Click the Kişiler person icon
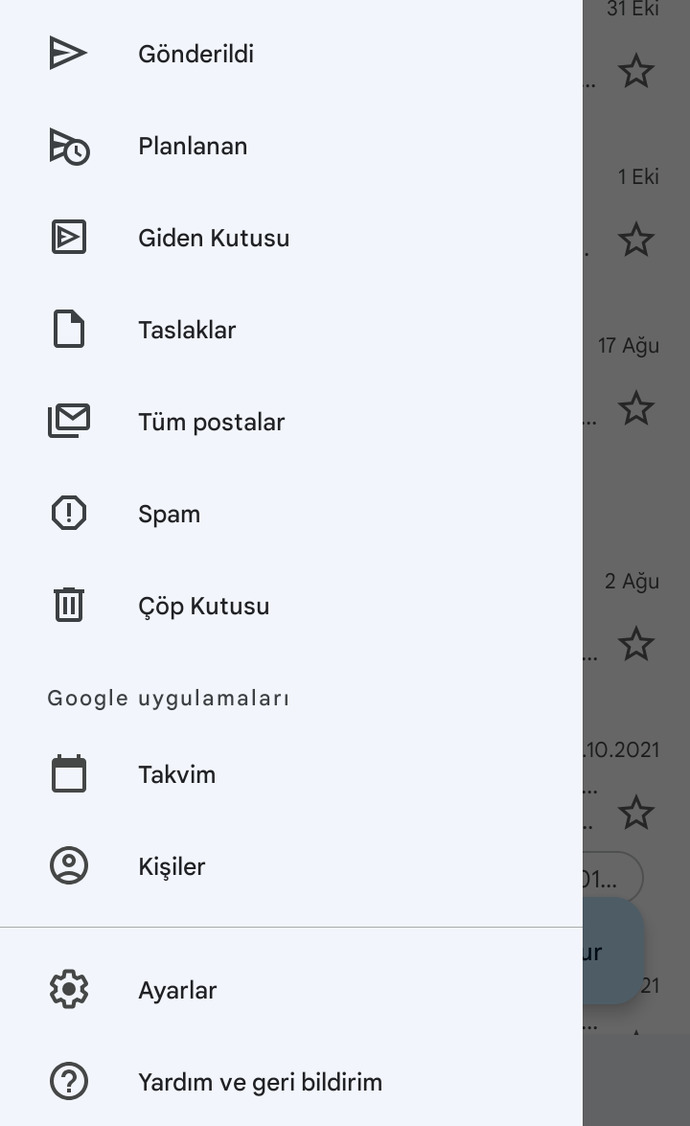The width and height of the screenshot is (690, 1126). pos(69,865)
